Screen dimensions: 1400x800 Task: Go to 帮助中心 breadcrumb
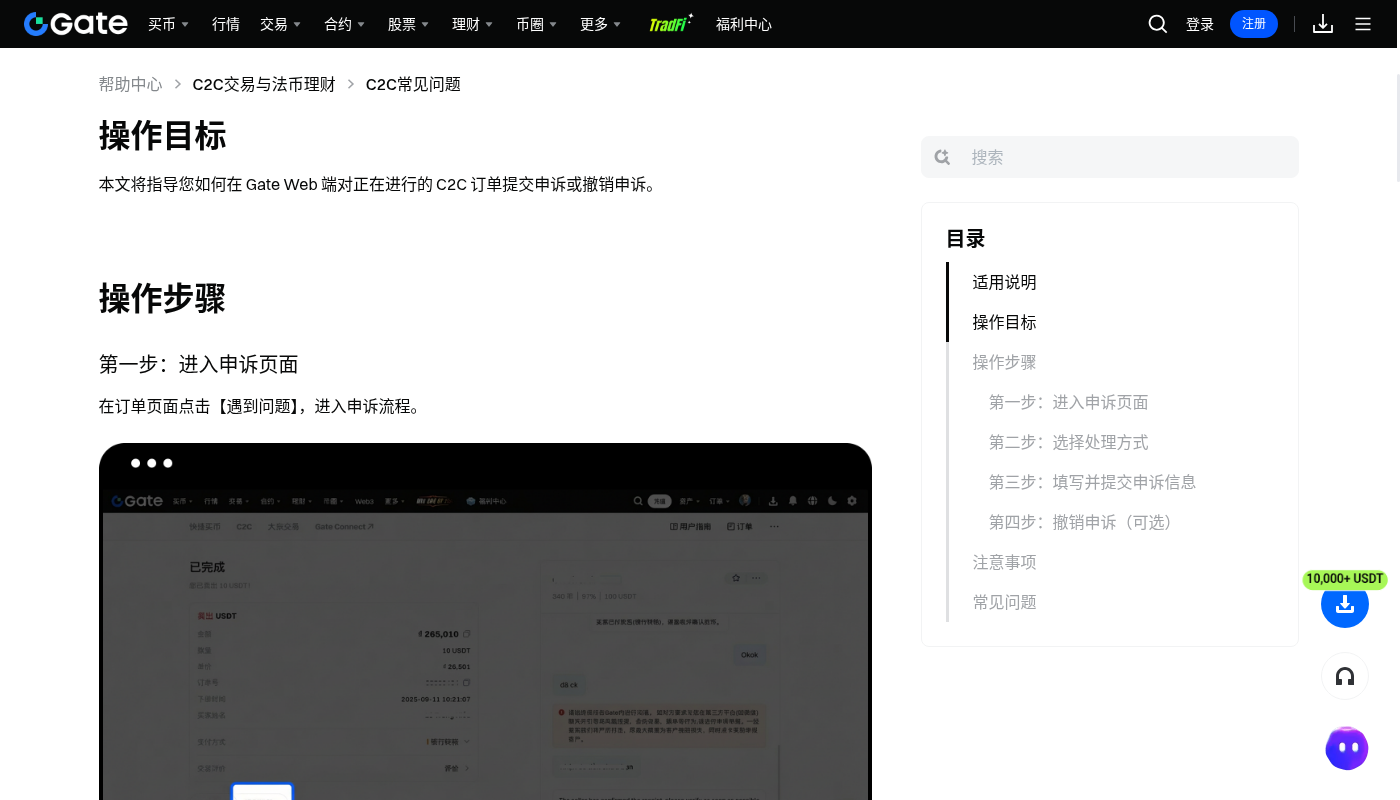[x=130, y=84]
